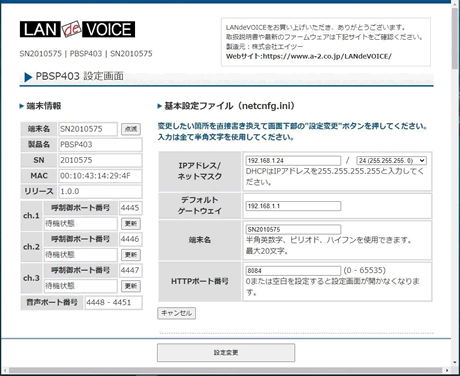The width and height of the screenshot is (460, 376).
Task: Click the horizontal scrollbar left arrow
Action: point(5,370)
